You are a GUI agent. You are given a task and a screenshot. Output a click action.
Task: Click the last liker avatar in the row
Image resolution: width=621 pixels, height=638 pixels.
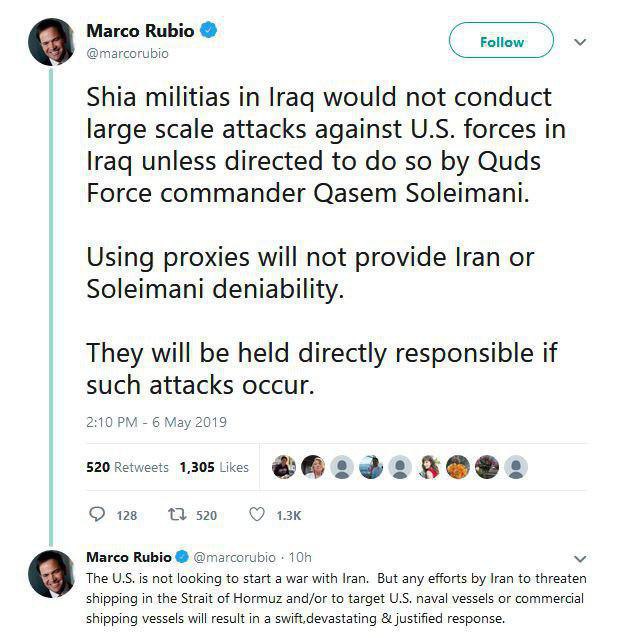pyautogui.click(x=515, y=467)
